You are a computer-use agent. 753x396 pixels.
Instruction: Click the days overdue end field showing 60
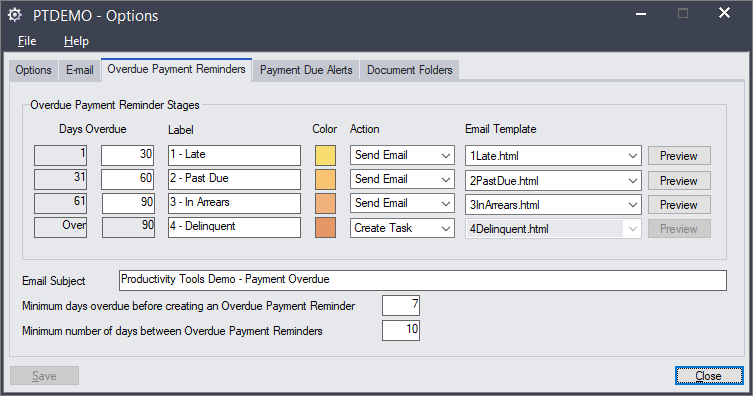click(x=128, y=180)
